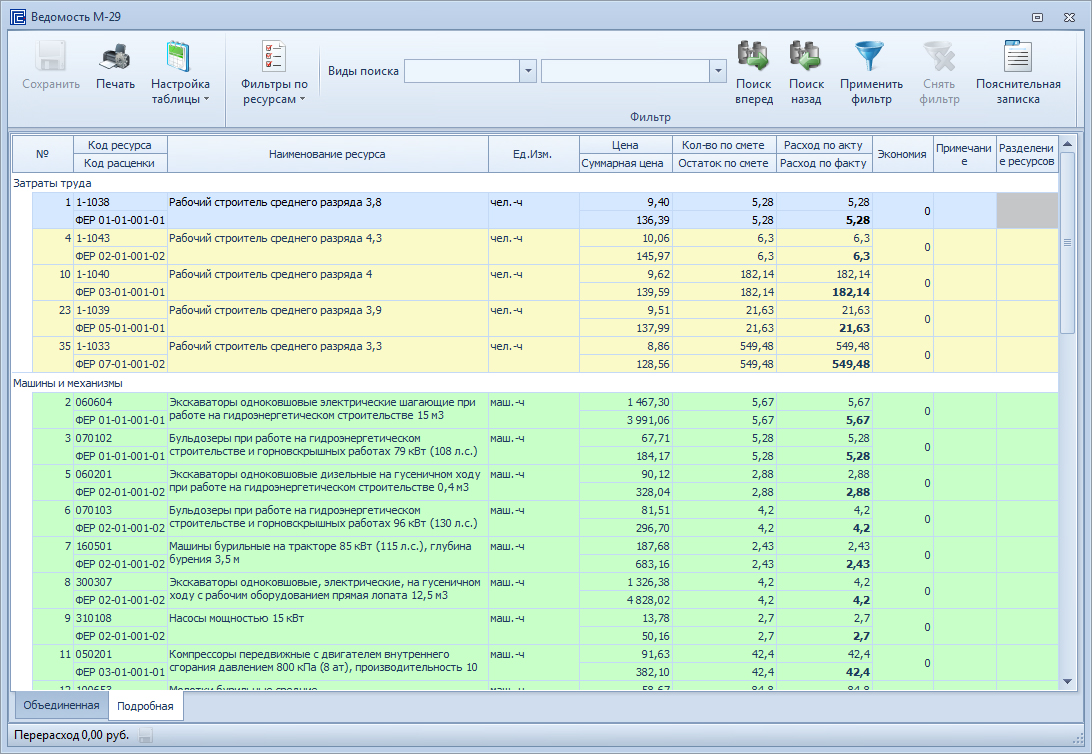This screenshot has height=754, width=1092.
Task: Click the bold fact value 182,14
Action: point(851,292)
